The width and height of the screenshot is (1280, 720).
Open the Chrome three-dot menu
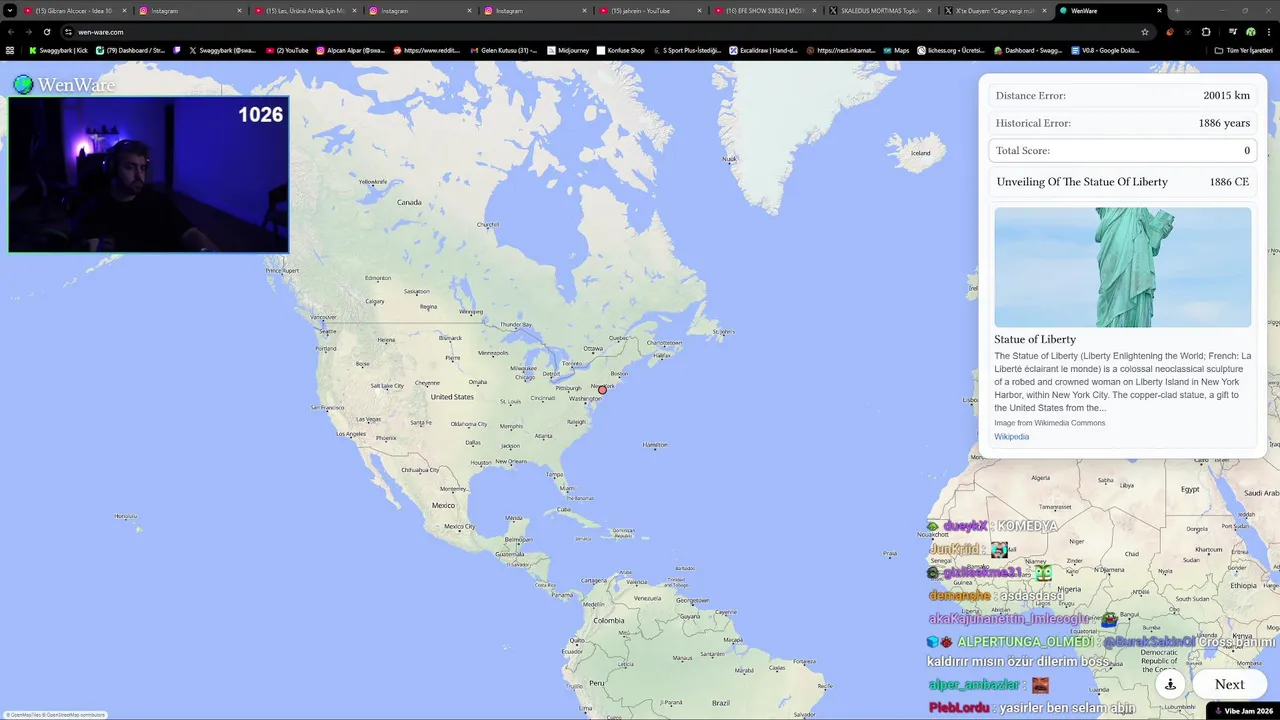click(x=1268, y=32)
